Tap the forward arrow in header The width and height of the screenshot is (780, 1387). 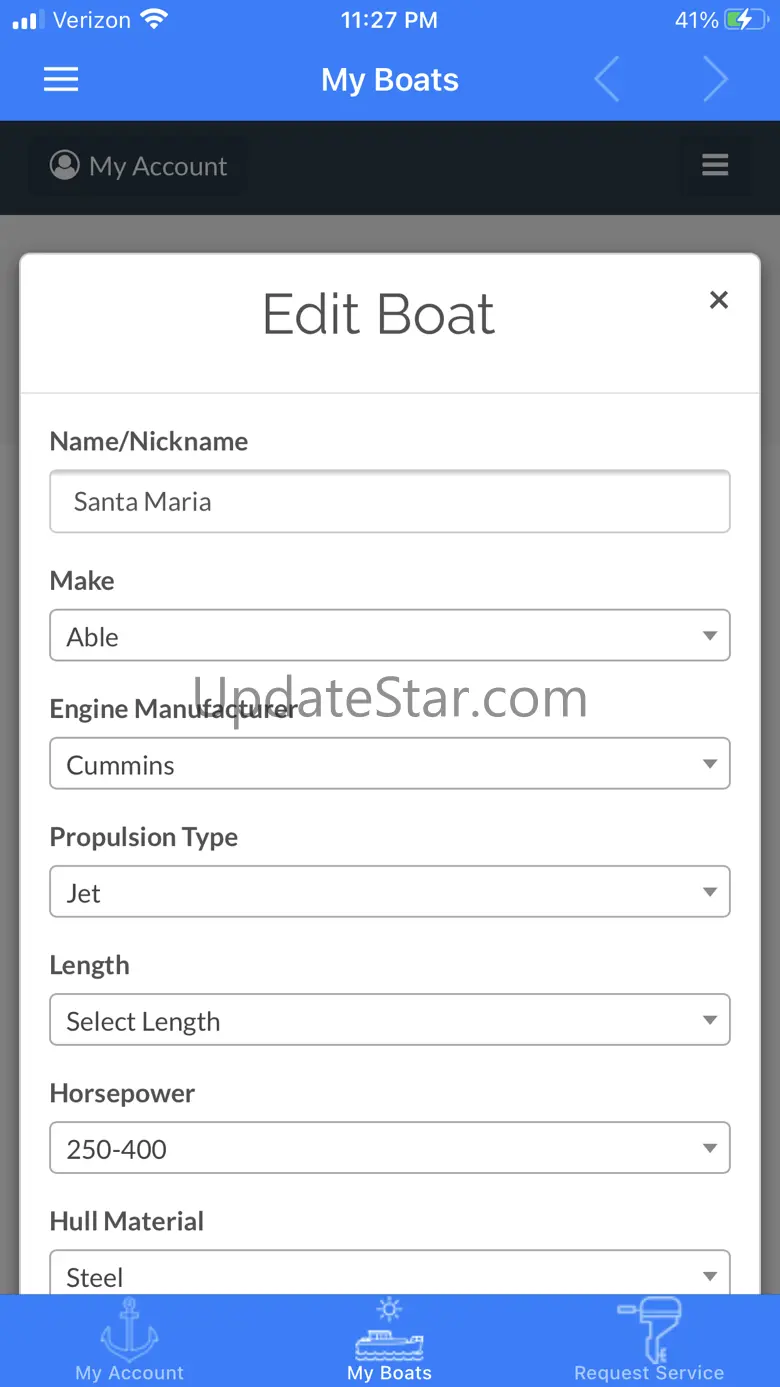click(715, 80)
